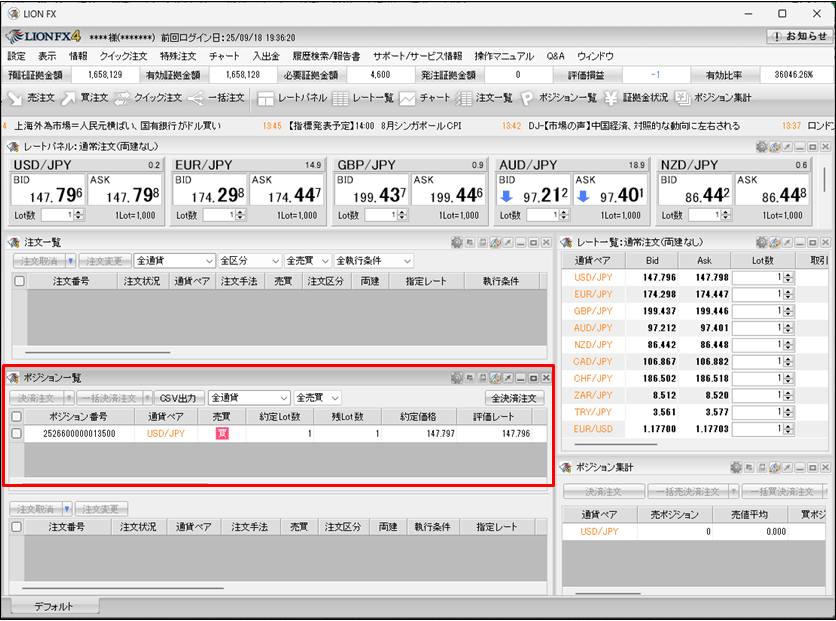Image resolution: width=836 pixels, height=621 pixels.
Task: Open the 履歴検索/報告書 menu
Action: point(326,56)
